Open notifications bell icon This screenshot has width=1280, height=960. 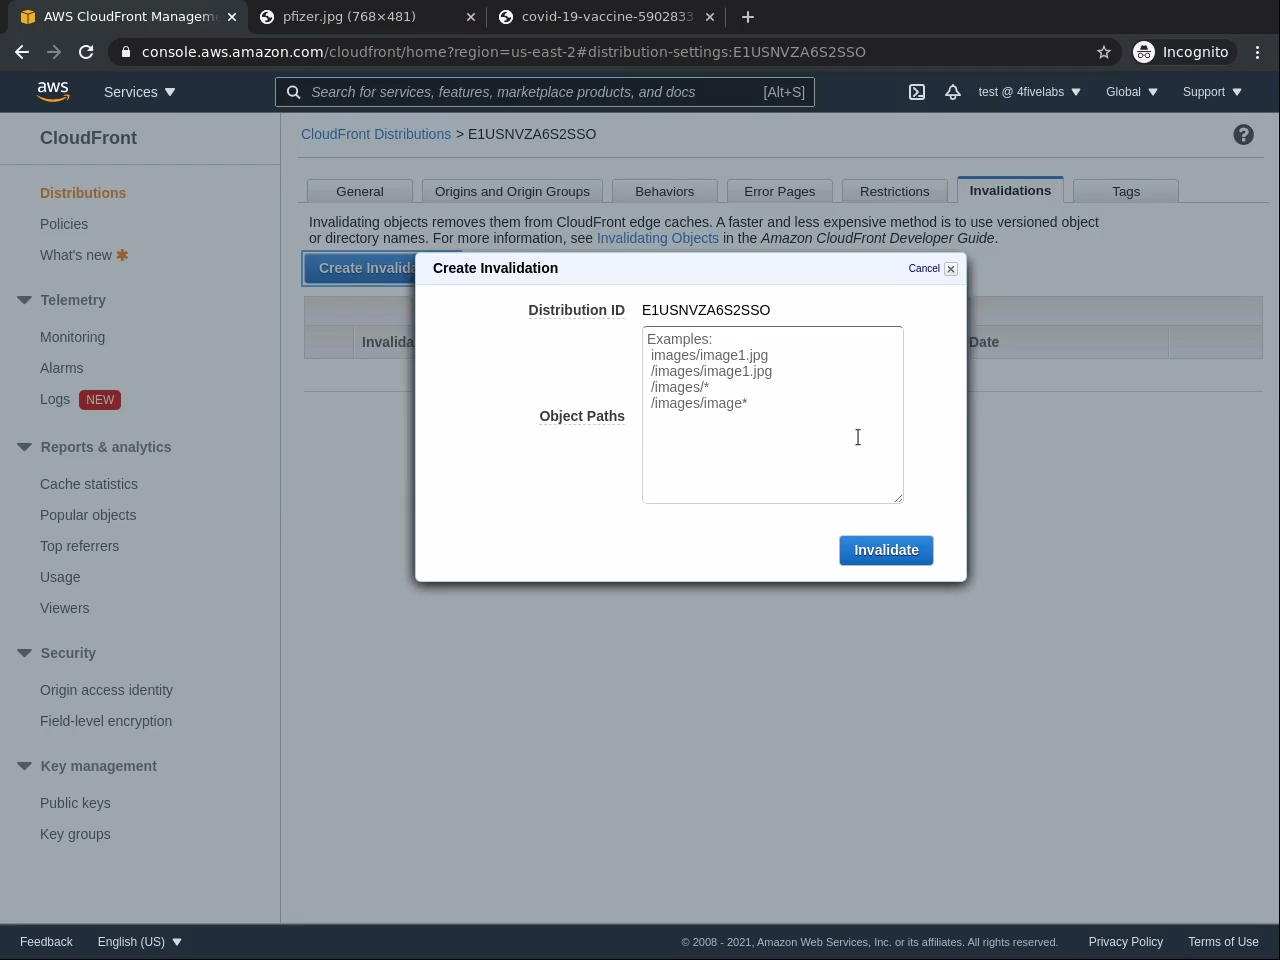click(x=953, y=92)
